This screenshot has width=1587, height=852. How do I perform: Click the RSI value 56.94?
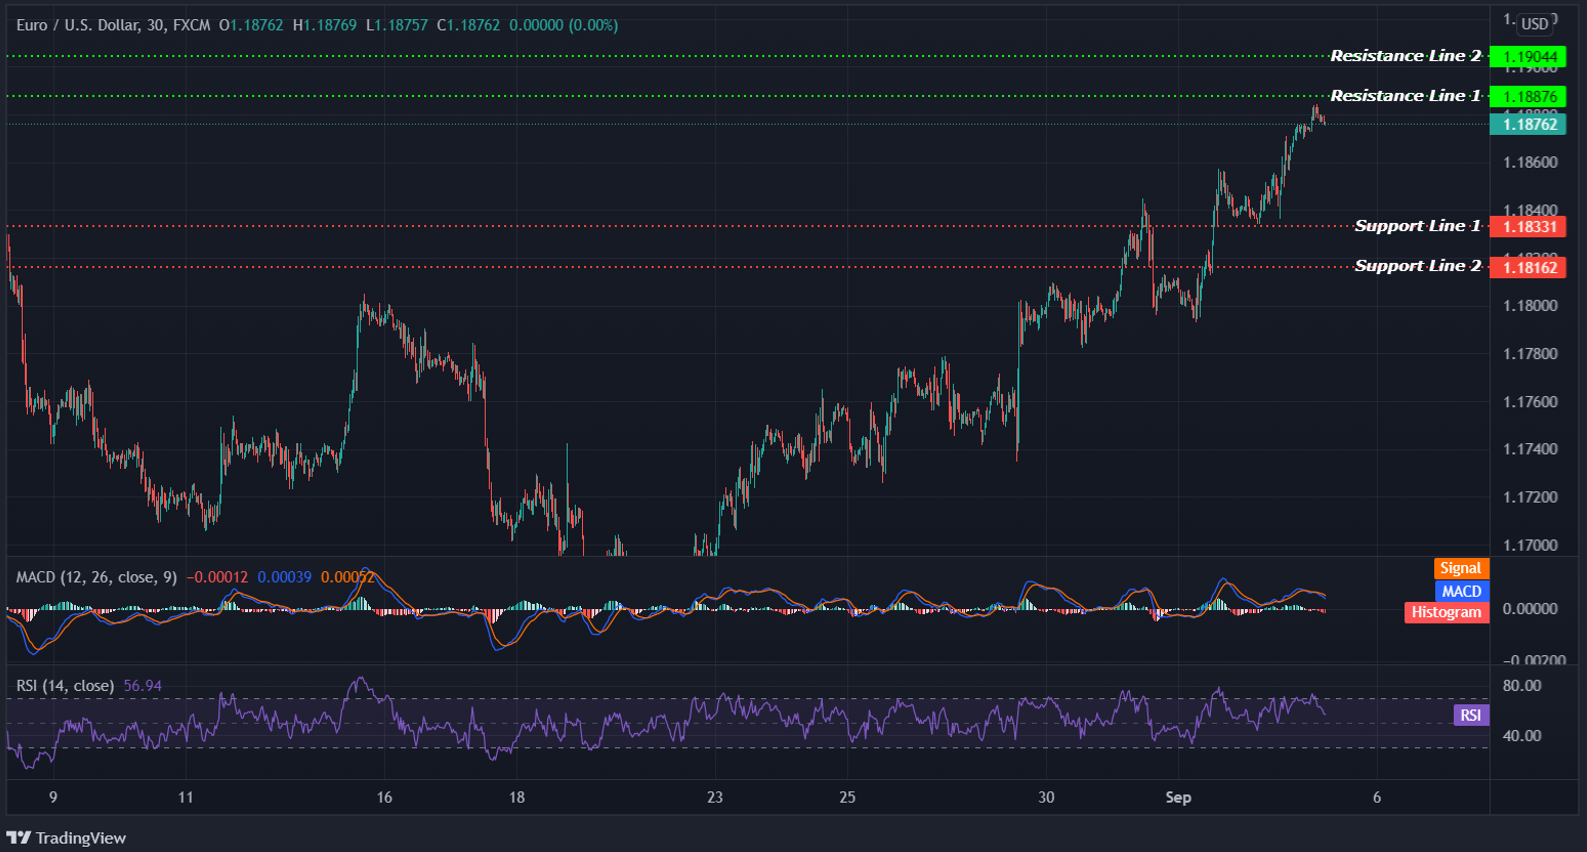pos(143,686)
